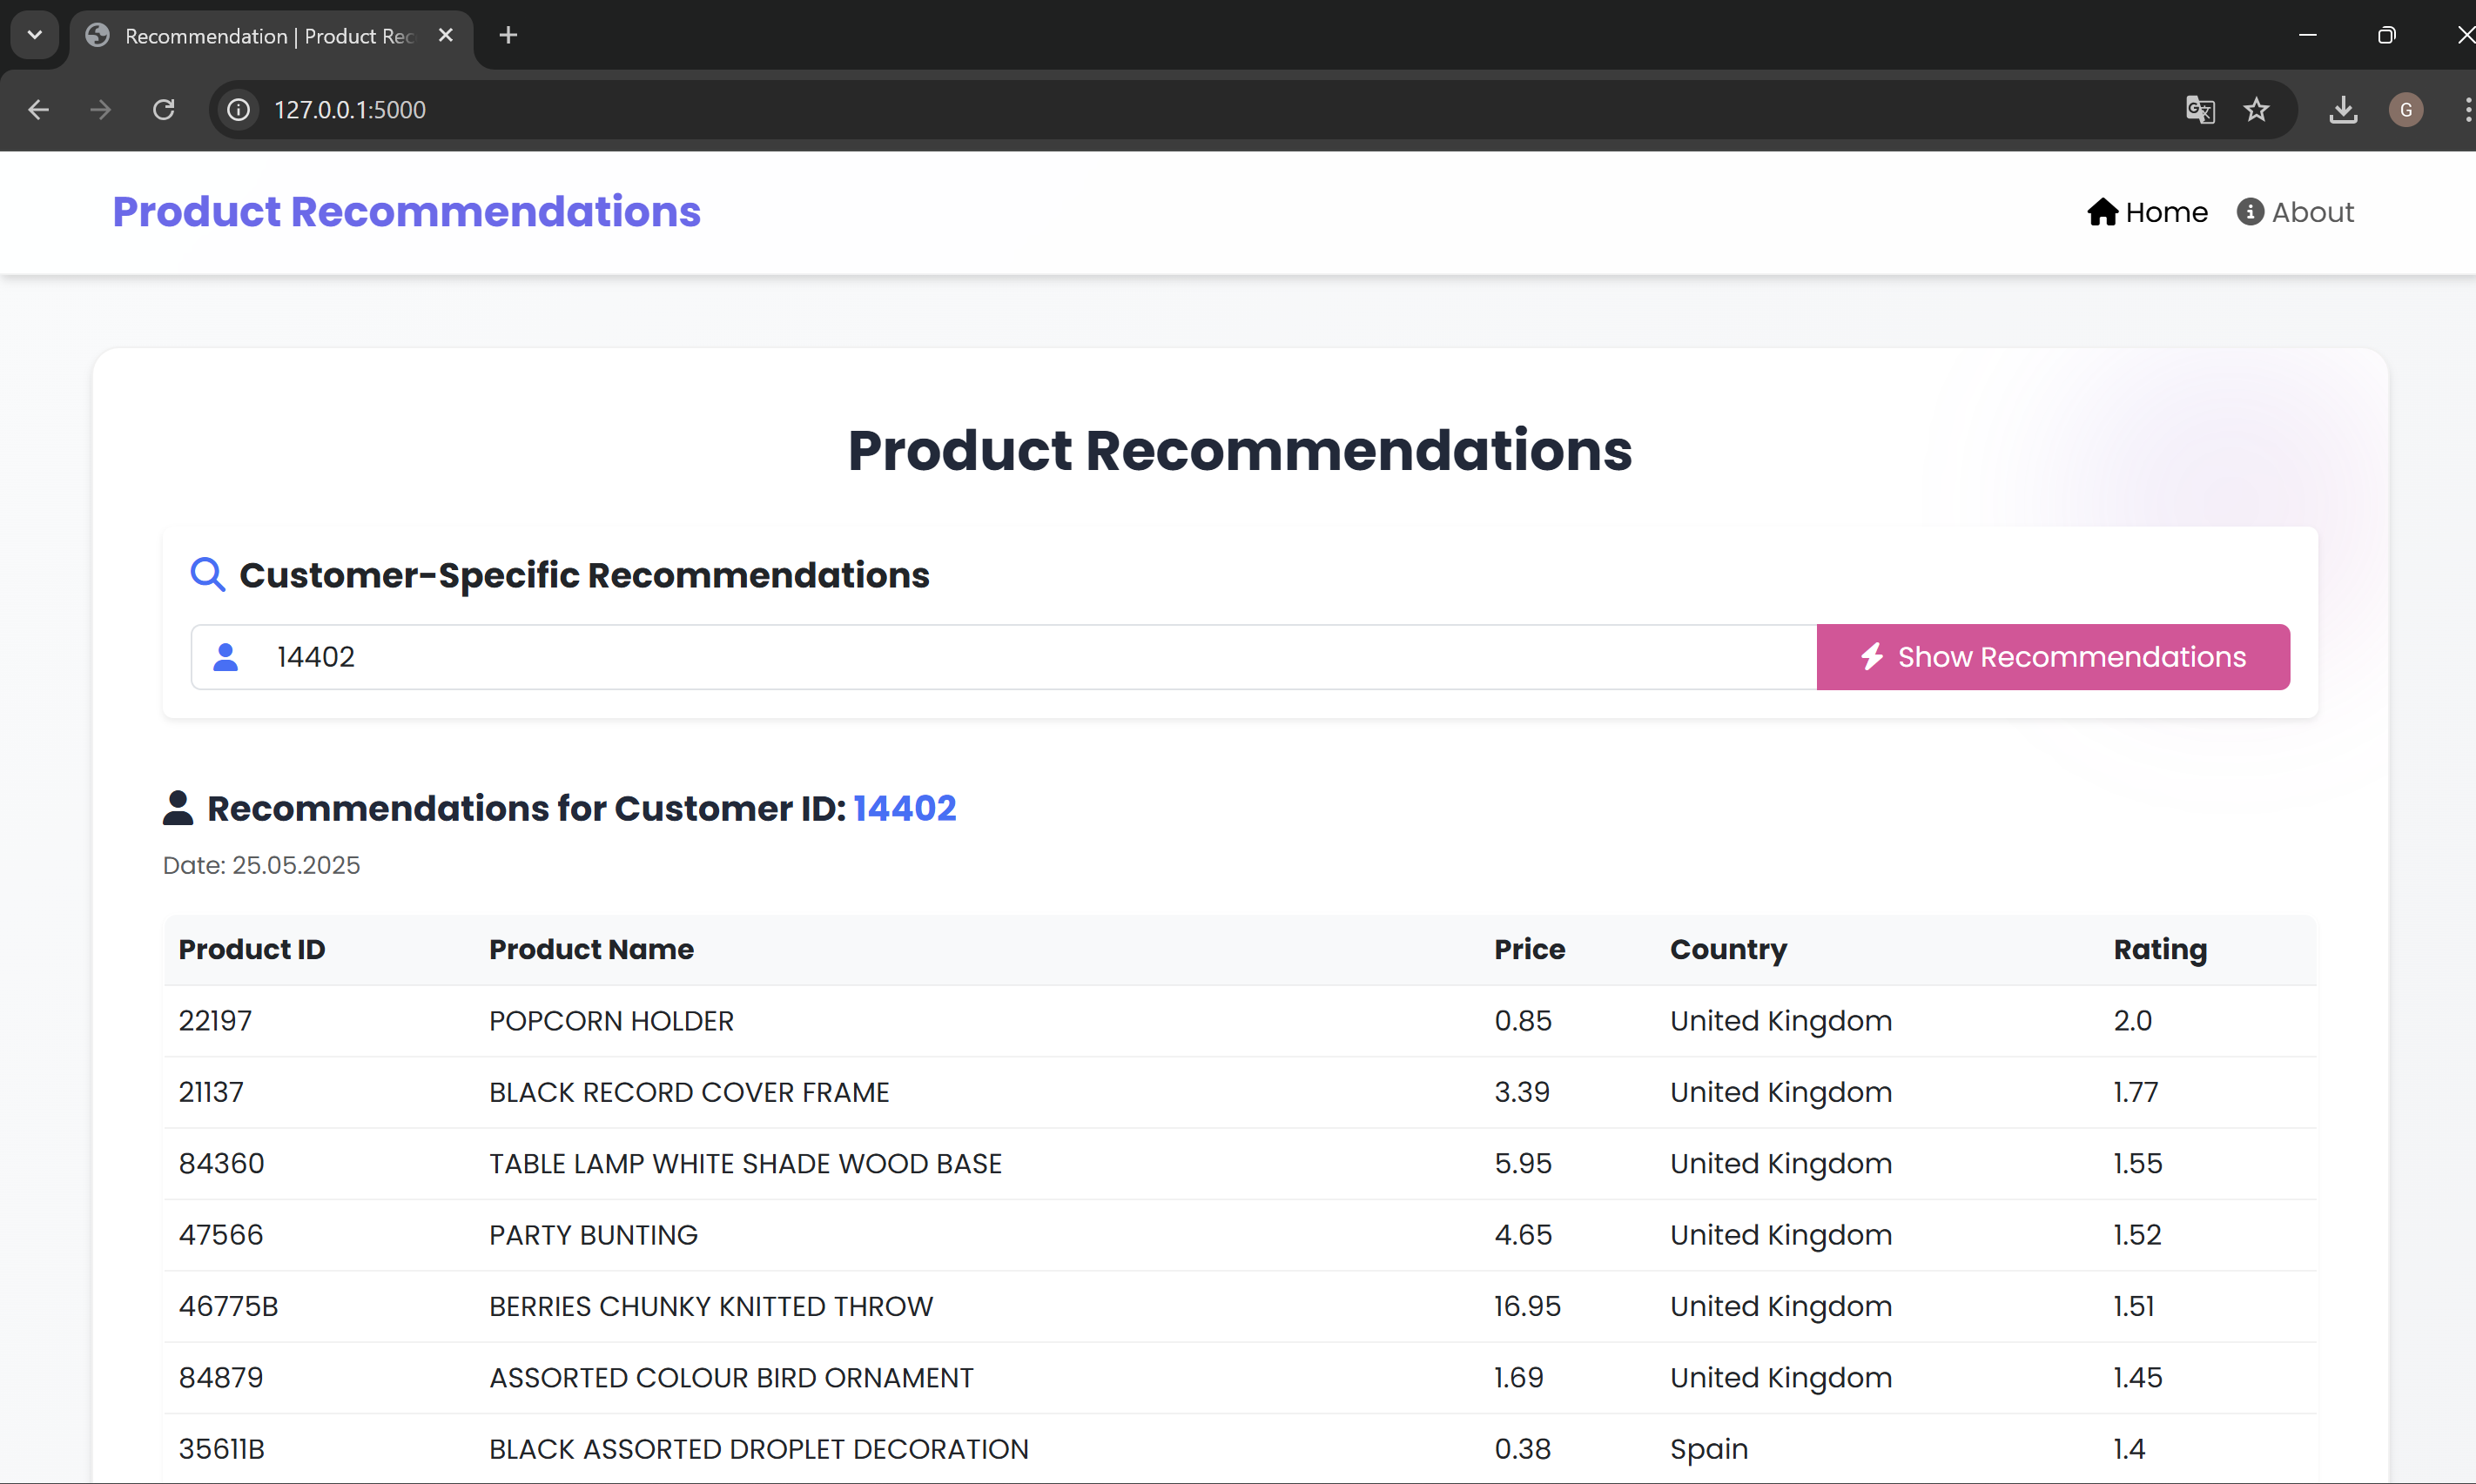
Task: Click the site information icon in the address bar
Action: (x=237, y=110)
